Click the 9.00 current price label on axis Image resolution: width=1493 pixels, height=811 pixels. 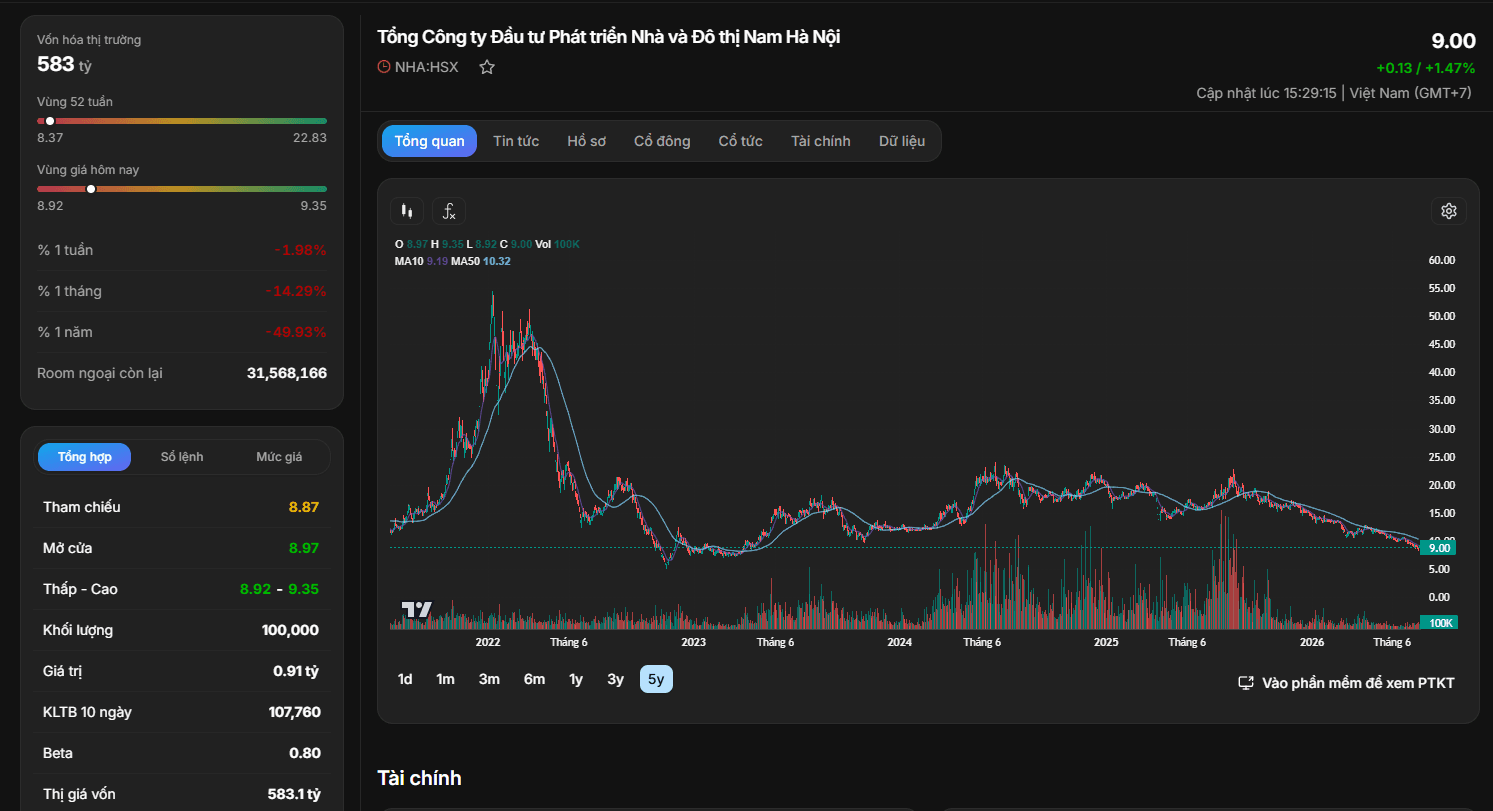(x=1439, y=548)
